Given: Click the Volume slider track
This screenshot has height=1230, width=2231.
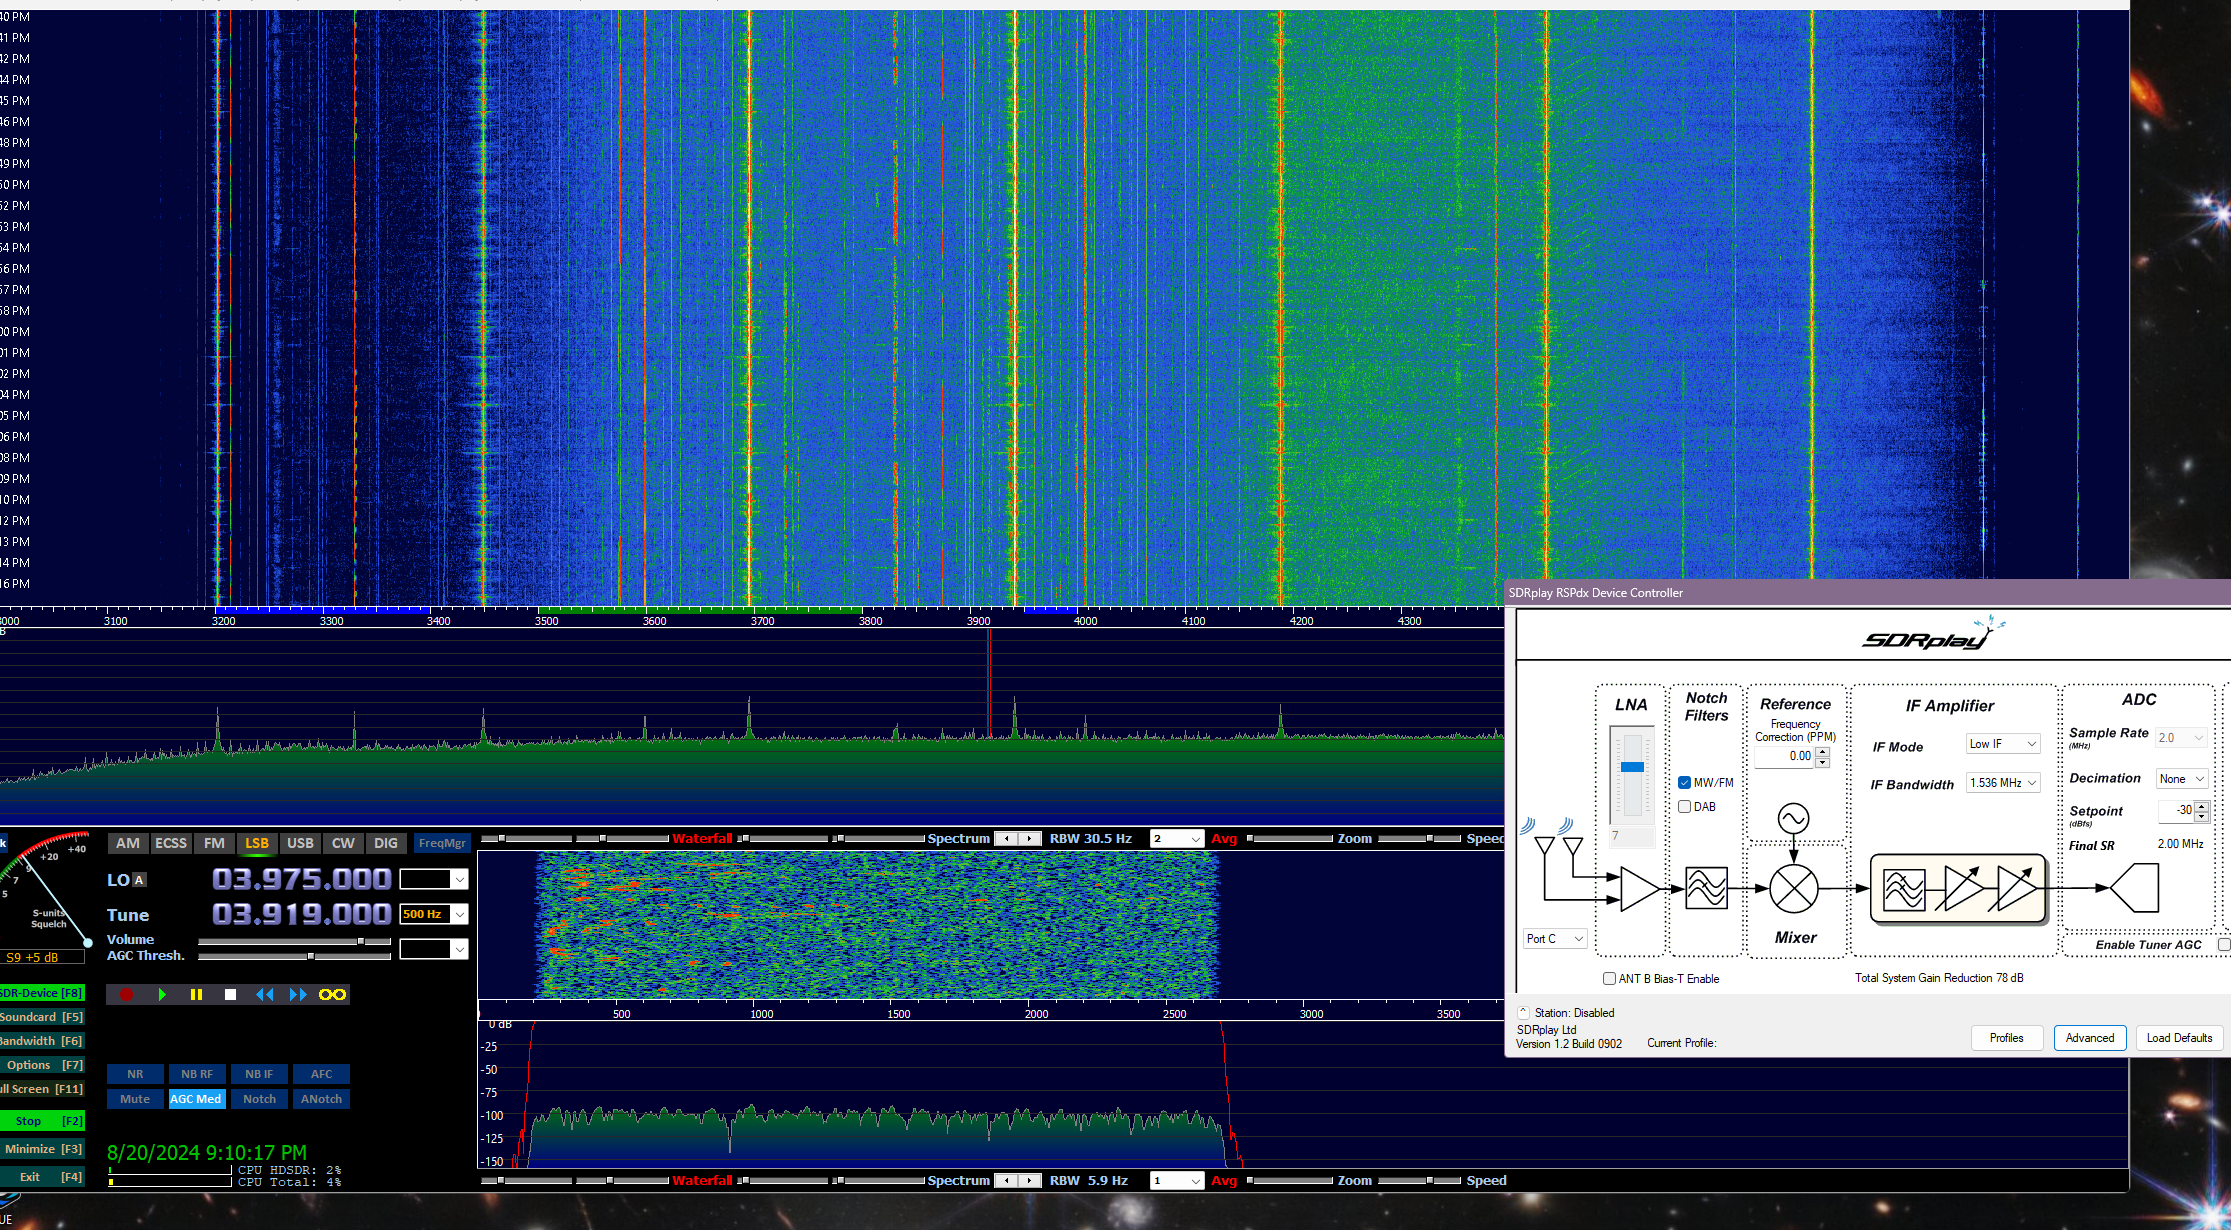Looking at the screenshot, I should pyautogui.click(x=280, y=941).
